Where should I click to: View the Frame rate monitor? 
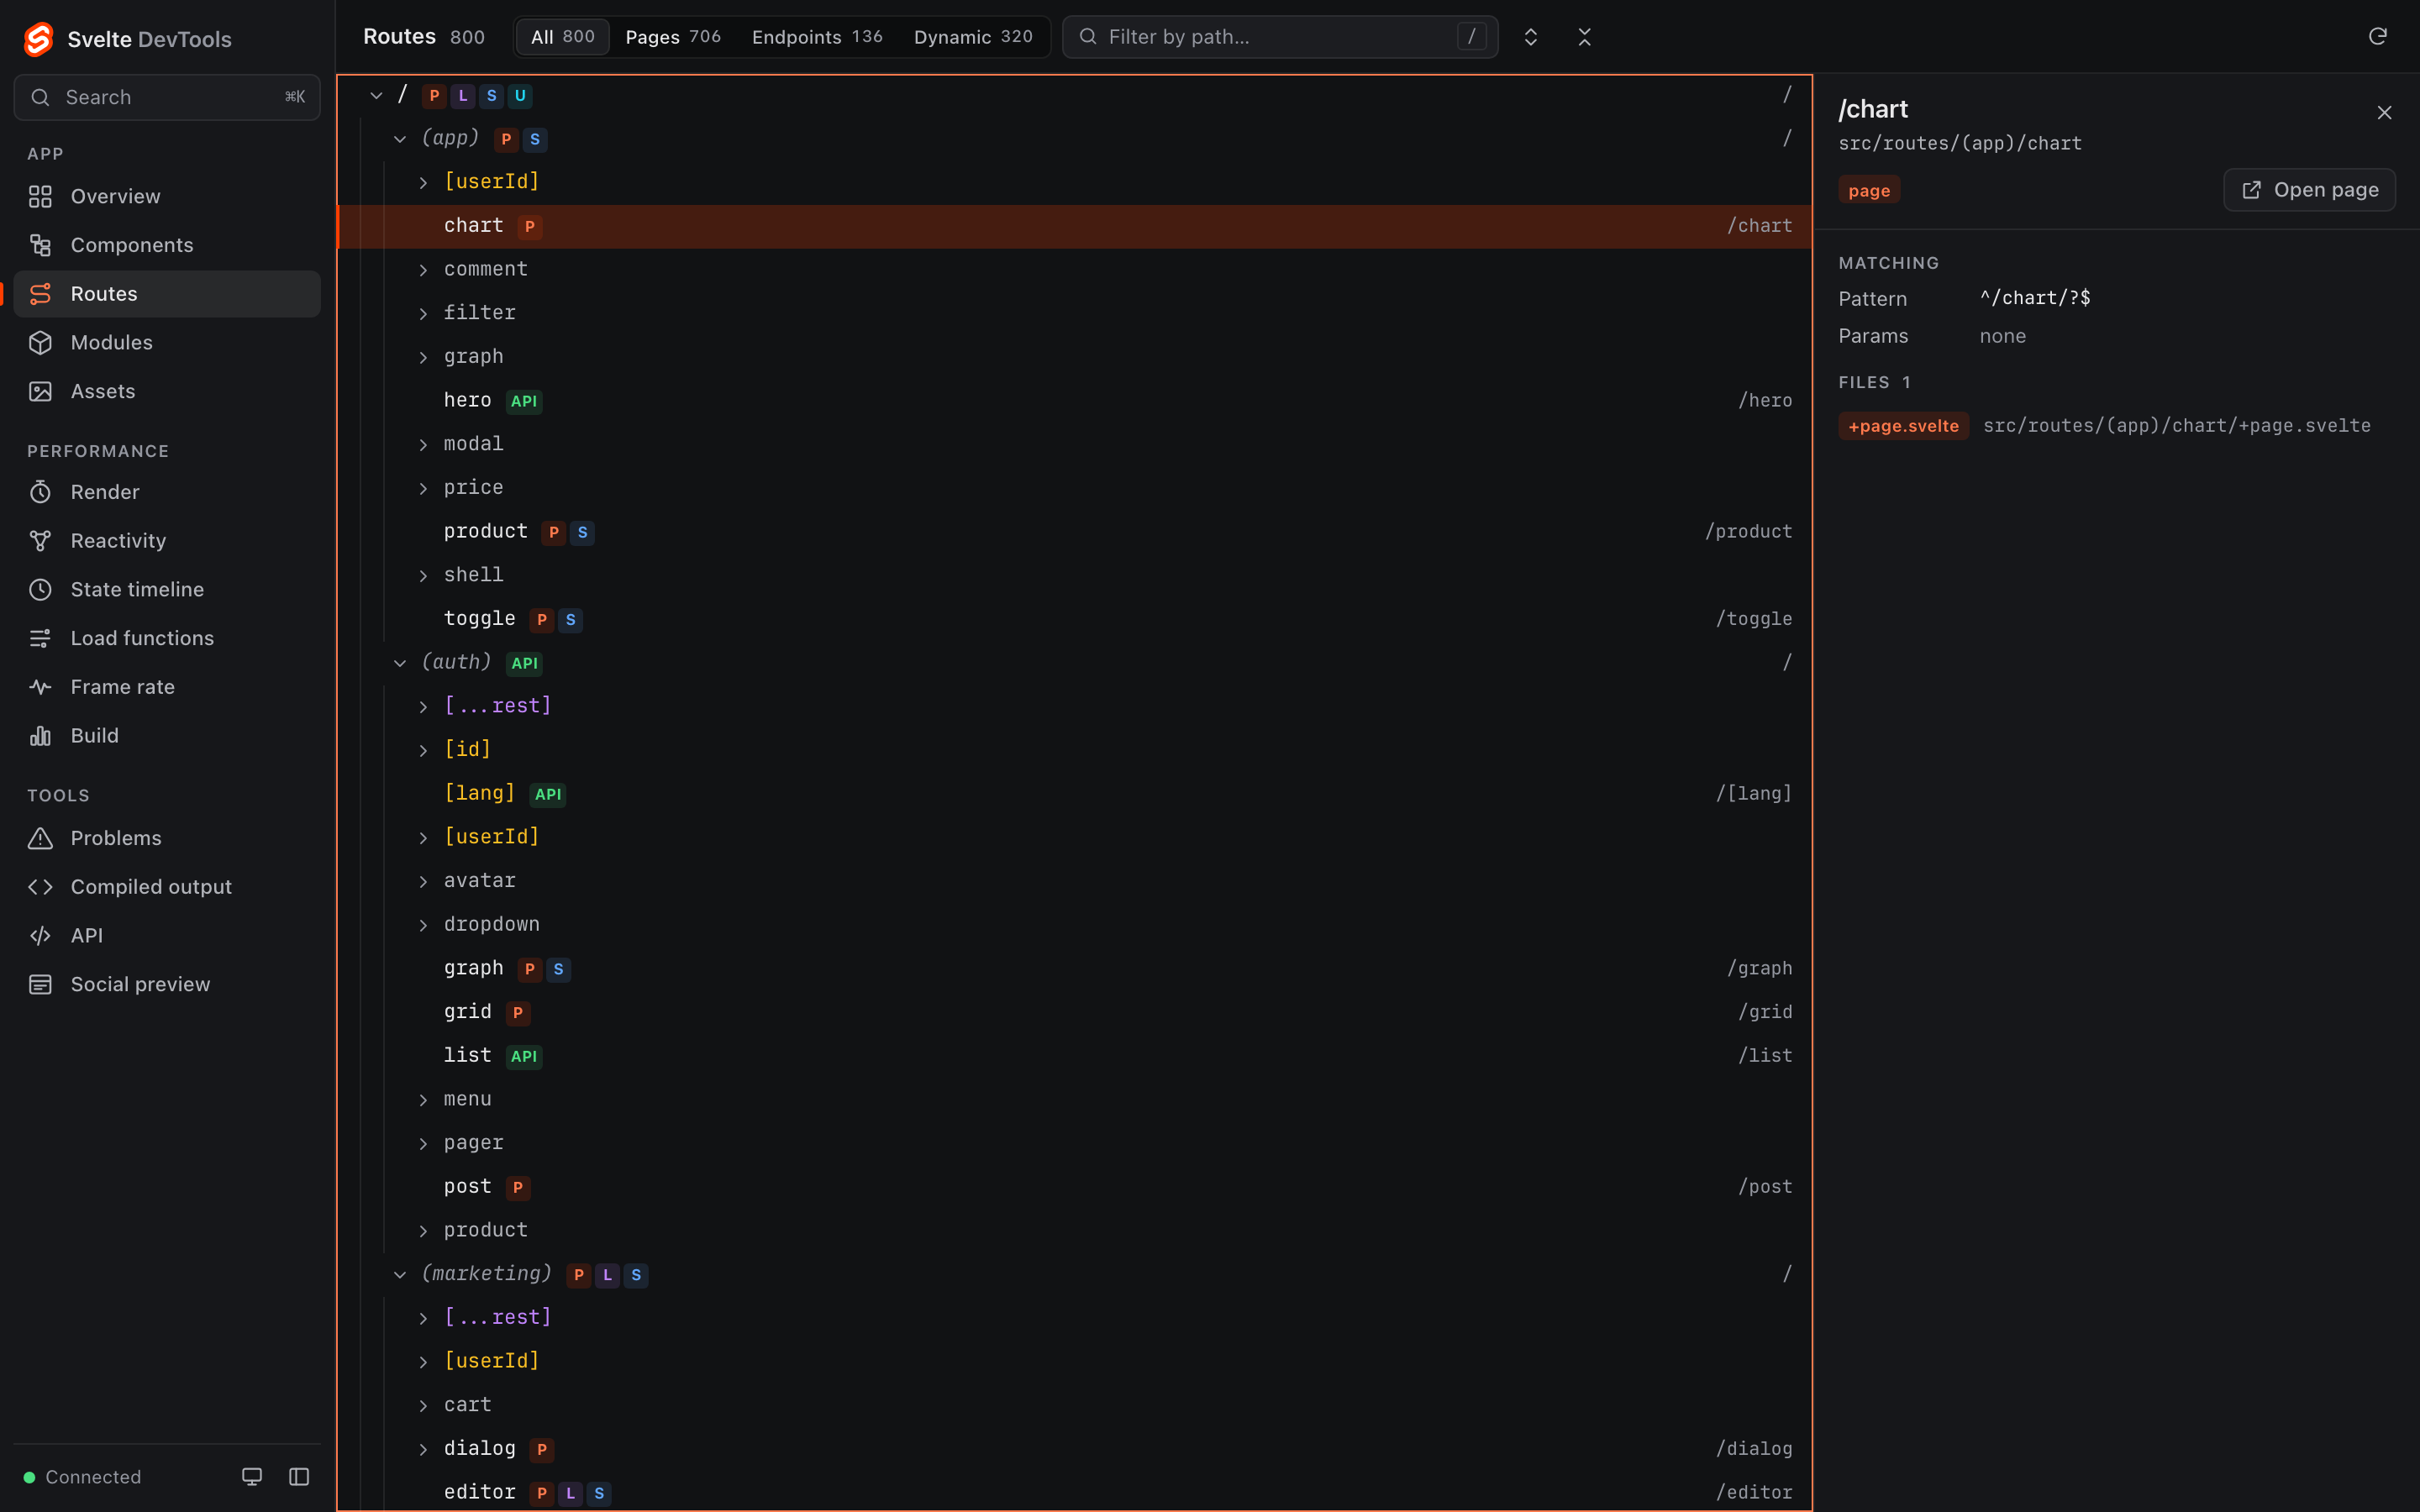tap(167, 687)
